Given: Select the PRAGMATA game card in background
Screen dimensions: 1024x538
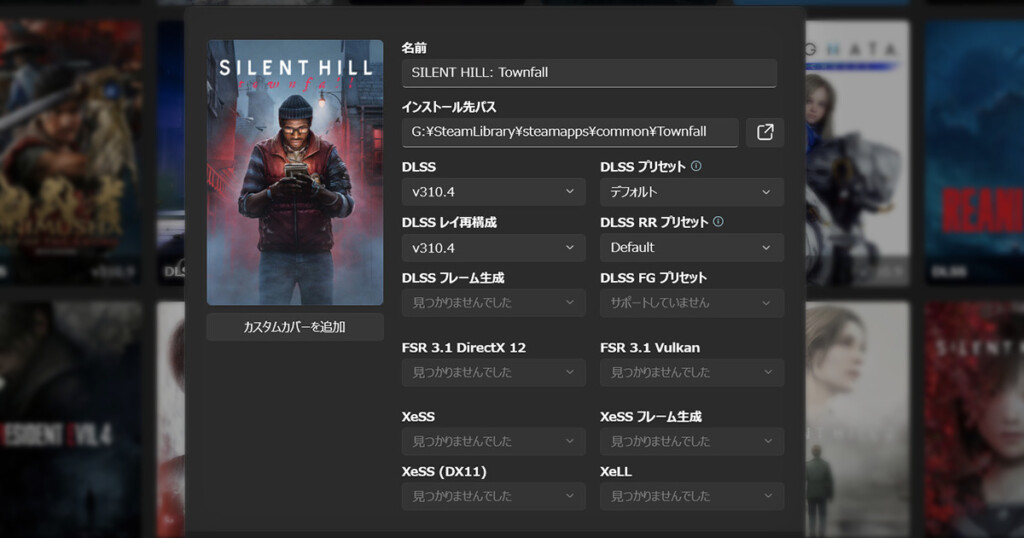Looking at the screenshot, I should (857, 152).
